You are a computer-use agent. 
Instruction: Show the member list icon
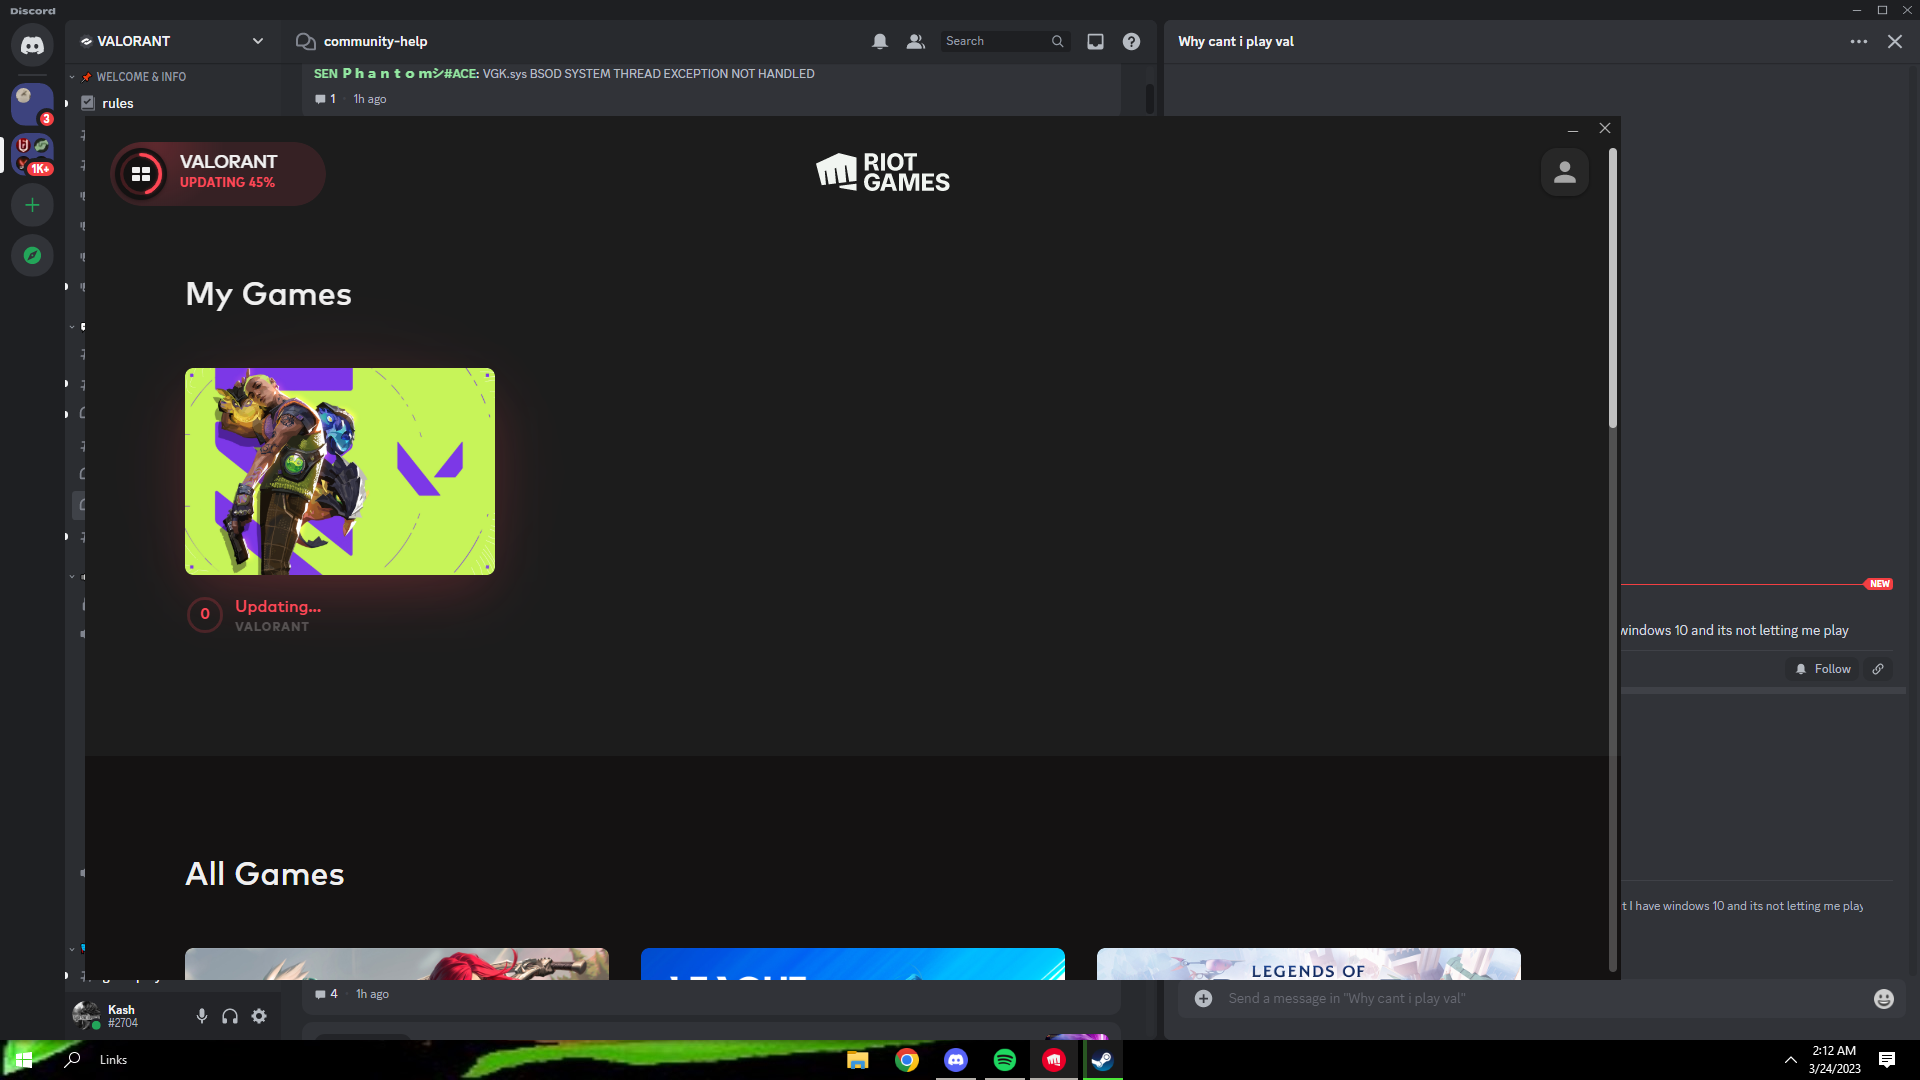pos(915,41)
